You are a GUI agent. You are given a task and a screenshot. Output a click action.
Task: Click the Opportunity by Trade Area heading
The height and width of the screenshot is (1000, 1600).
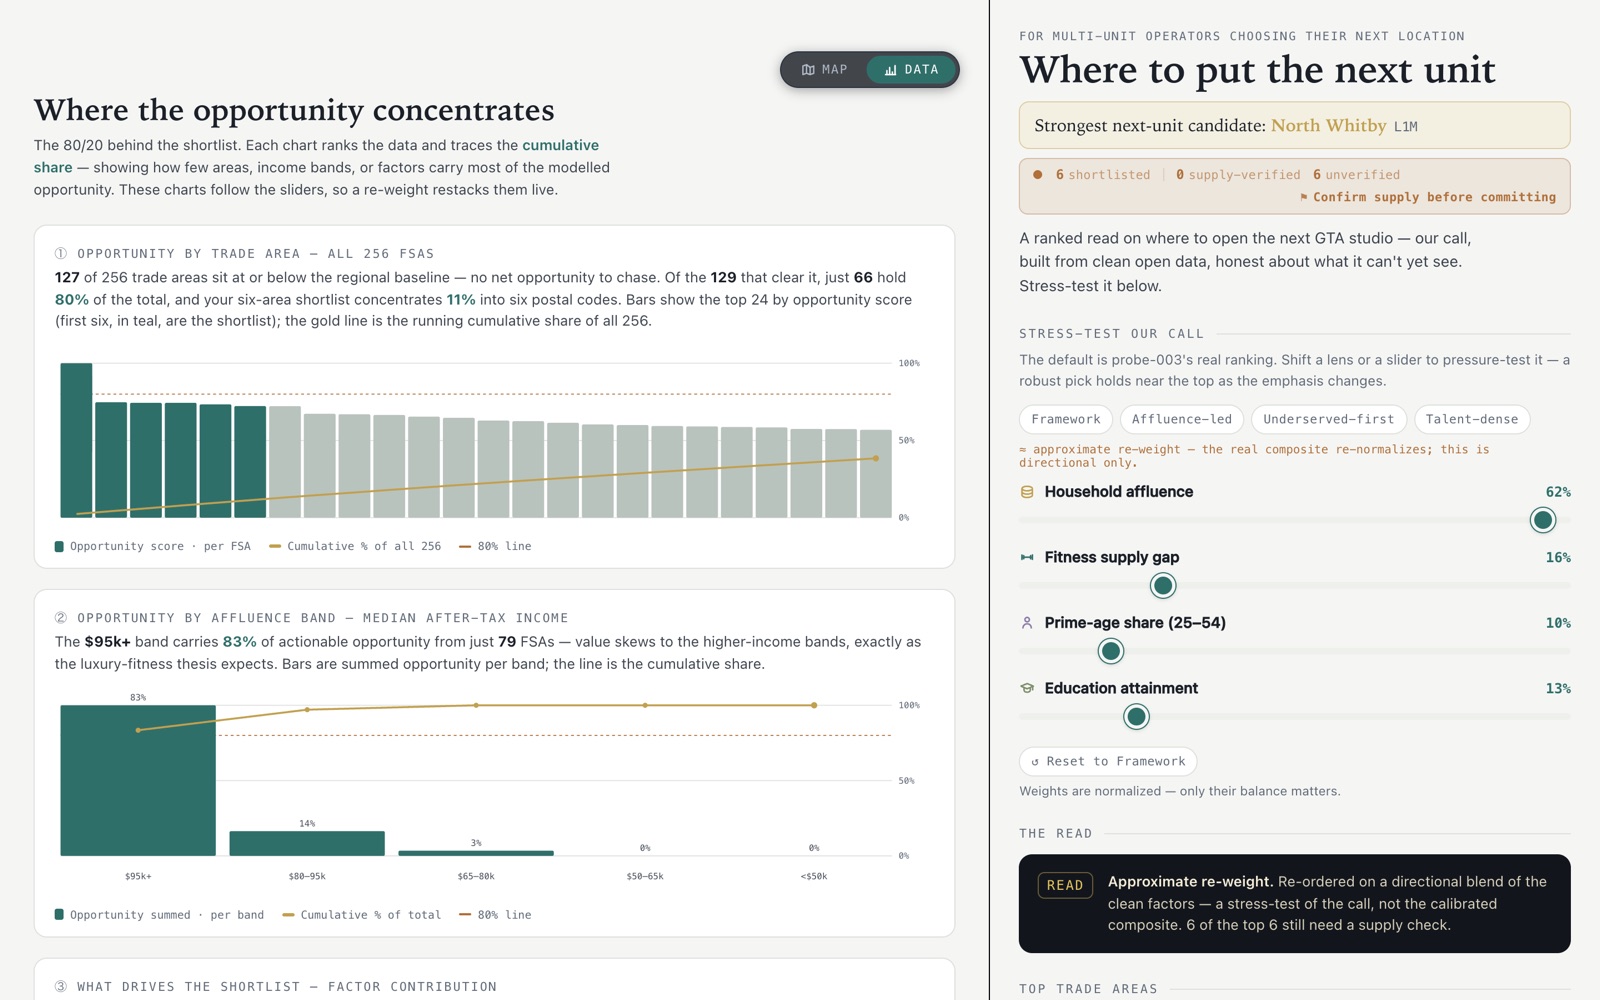click(x=245, y=254)
